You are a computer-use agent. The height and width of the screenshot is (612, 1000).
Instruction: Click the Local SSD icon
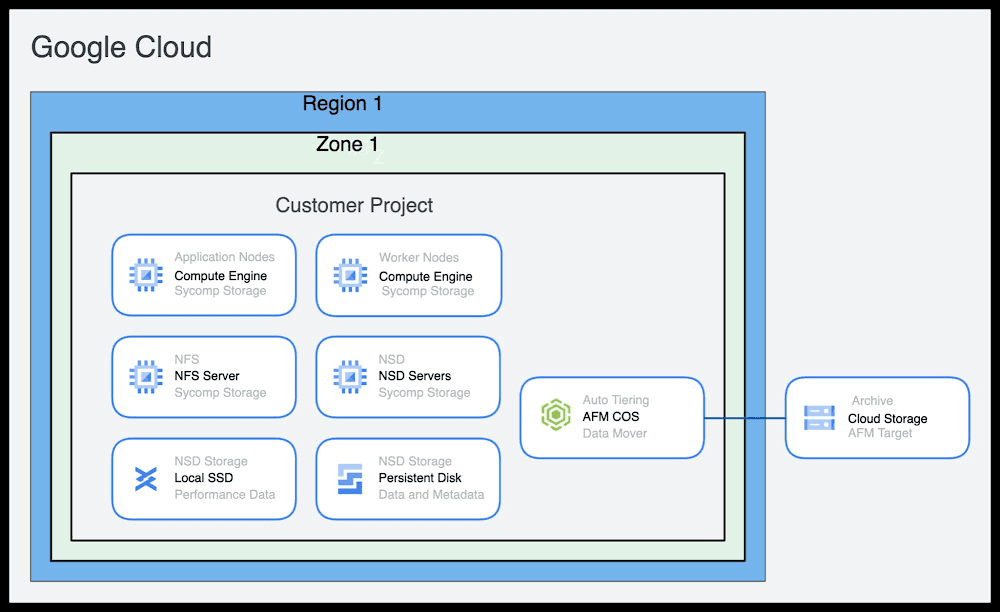point(146,479)
